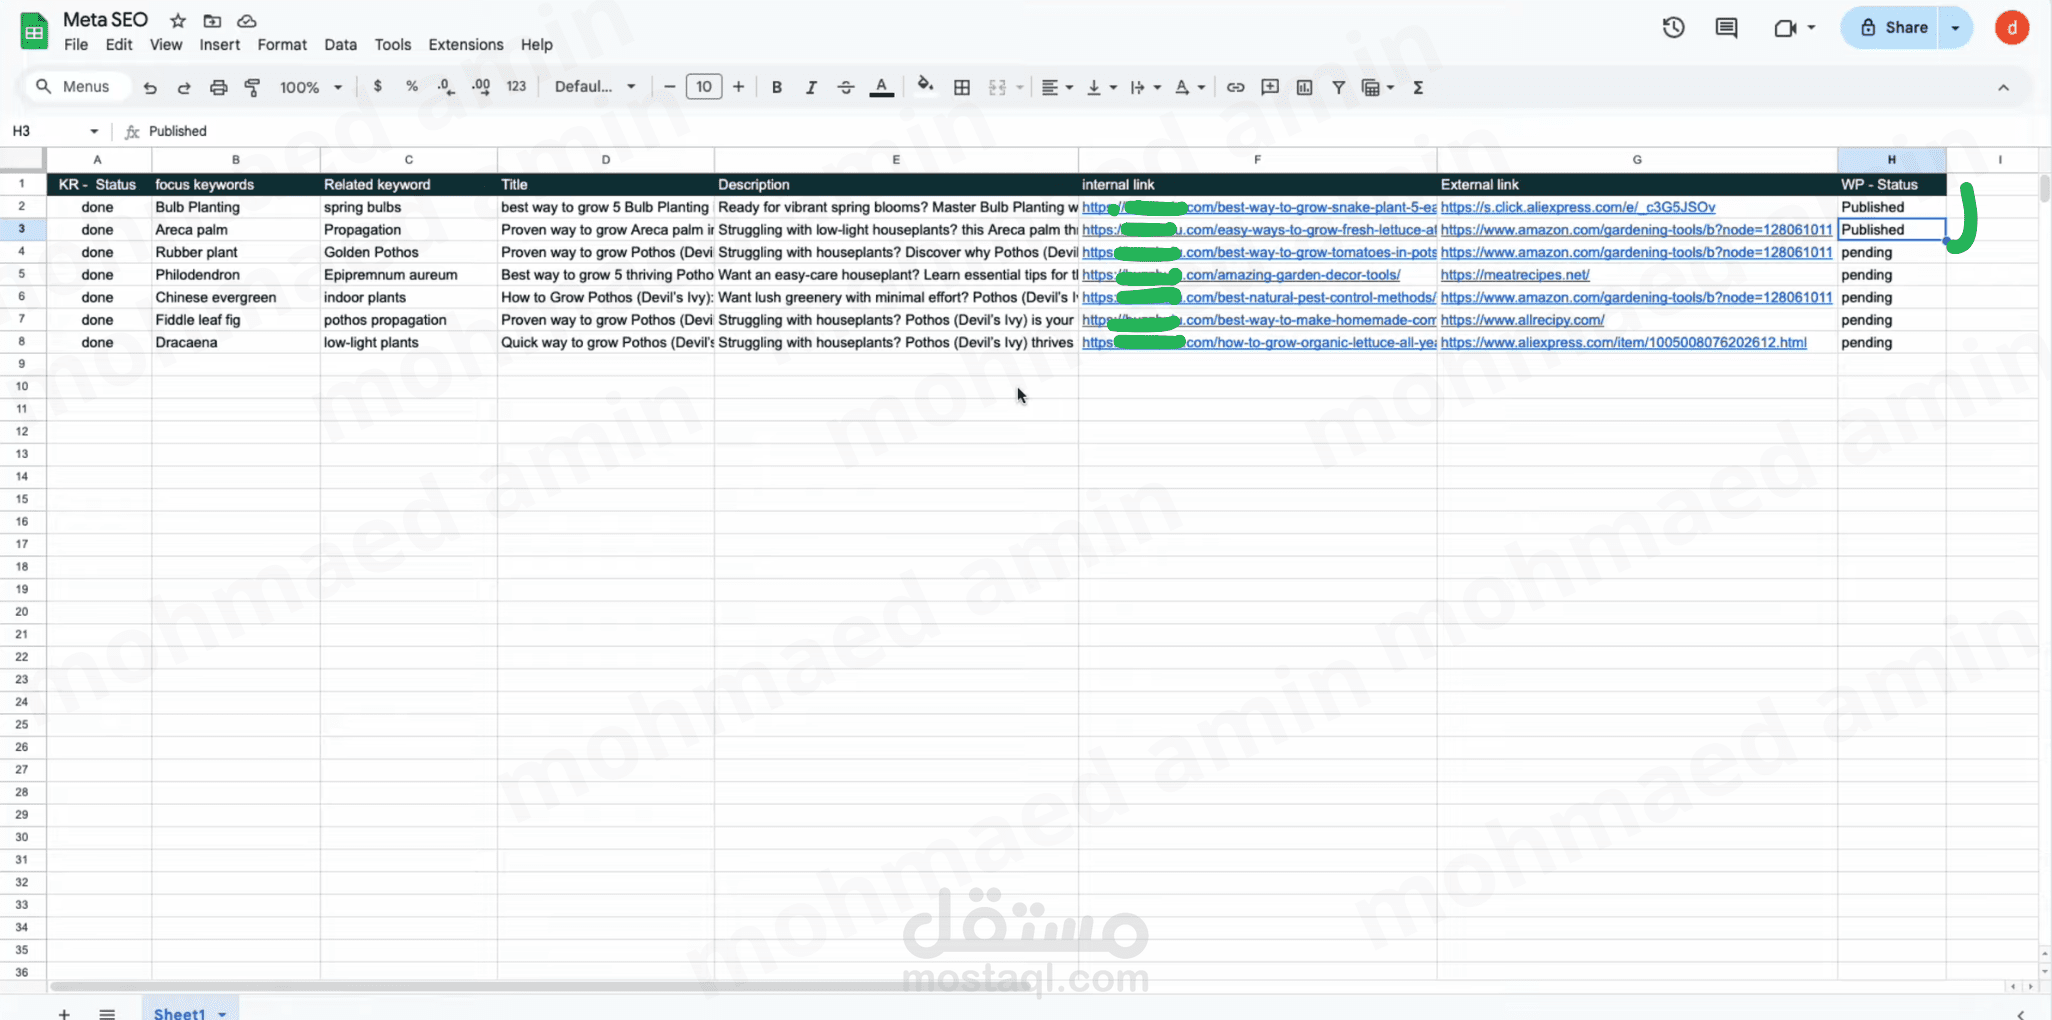Print the spreadsheet using the printer icon
Viewport: 2052px width, 1020px height.
[x=218, y=88]
